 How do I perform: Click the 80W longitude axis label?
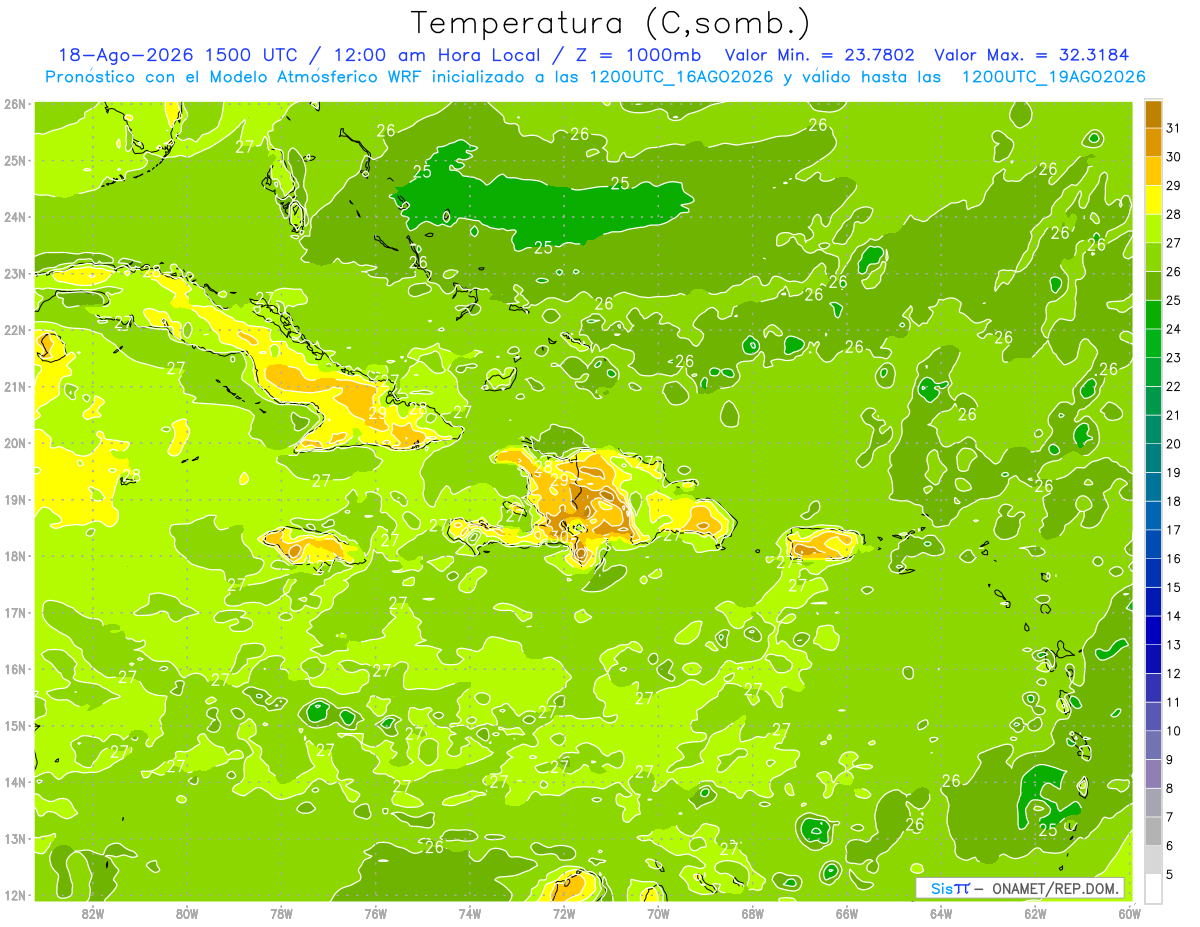[187, 913]
